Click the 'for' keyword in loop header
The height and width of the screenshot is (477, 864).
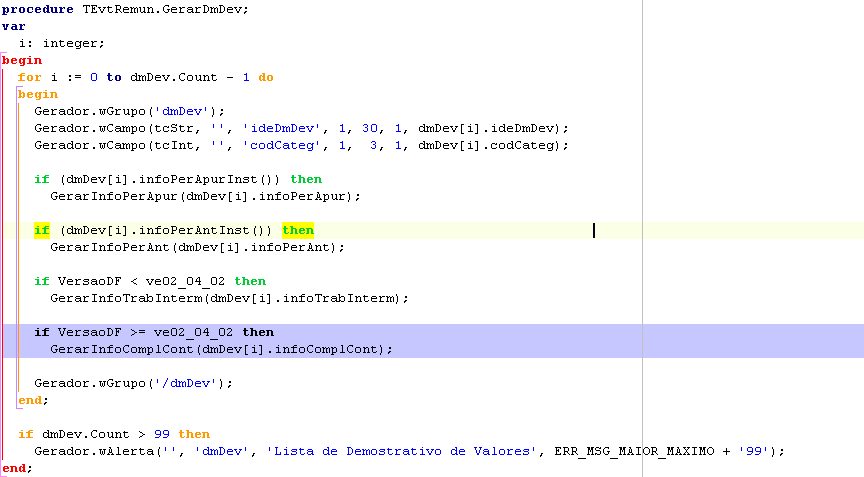coord(30,78)
